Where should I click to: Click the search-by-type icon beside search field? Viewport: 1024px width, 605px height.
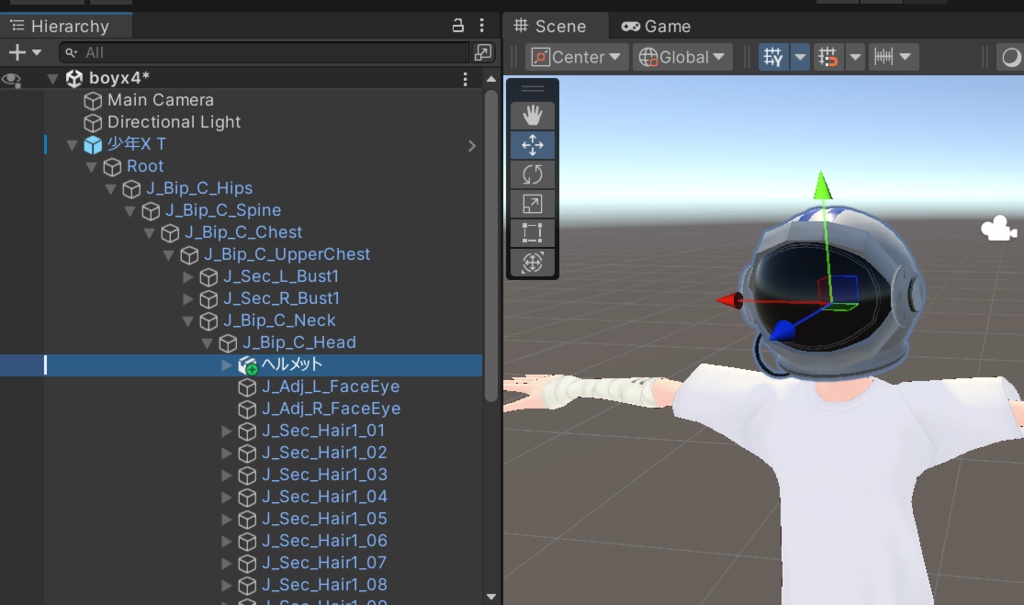point(483,52)
